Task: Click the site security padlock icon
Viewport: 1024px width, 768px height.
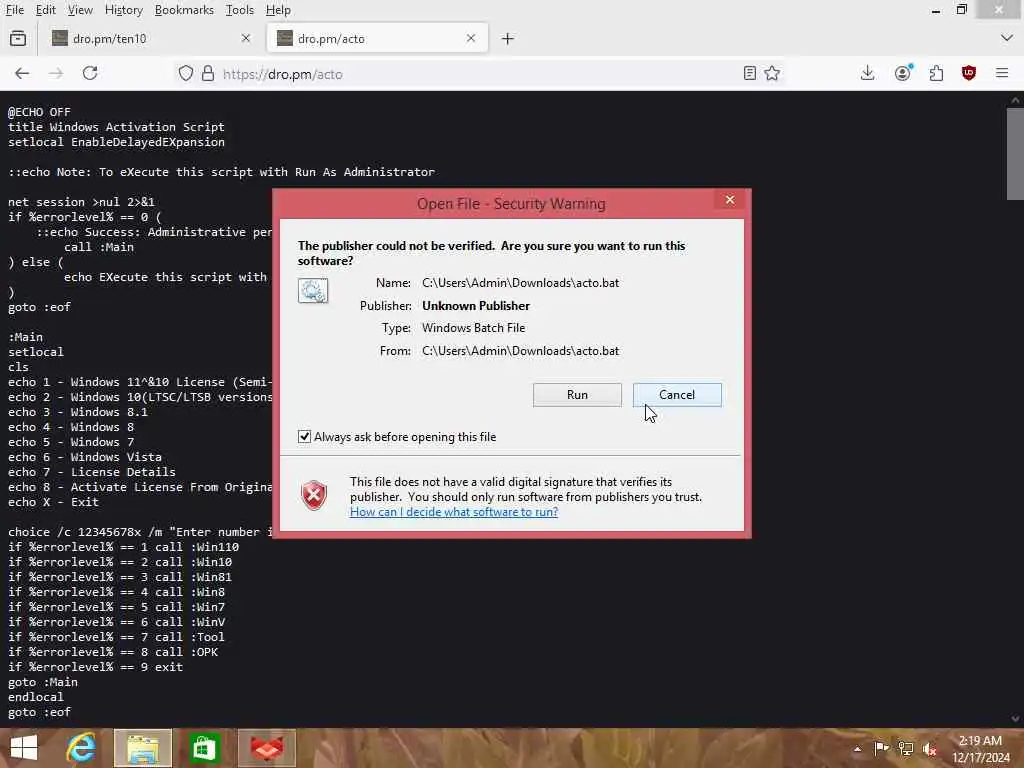Action: (208, 73)
